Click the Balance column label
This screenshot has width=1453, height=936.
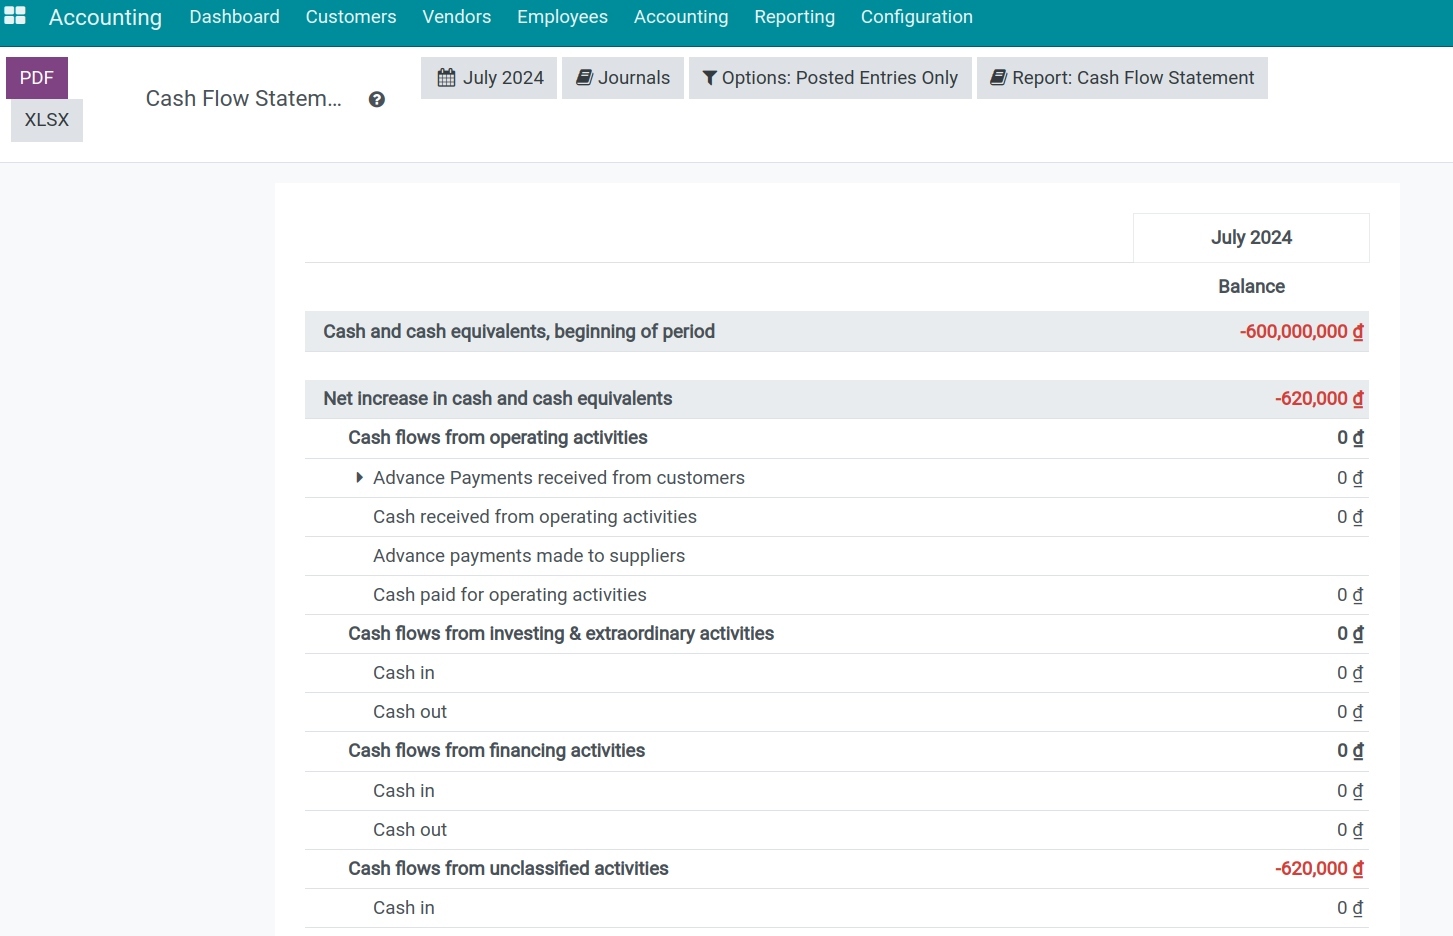tap(1251, 287)
